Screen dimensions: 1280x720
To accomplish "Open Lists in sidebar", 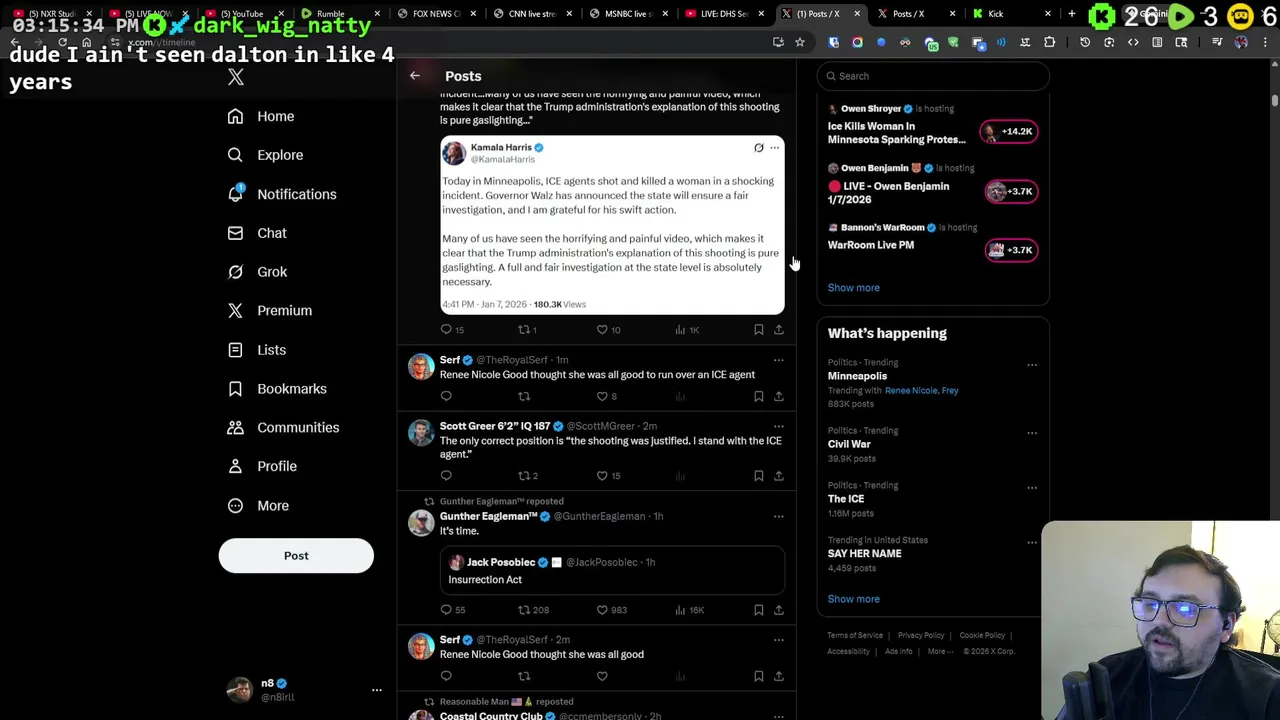I will pos(257,350).
